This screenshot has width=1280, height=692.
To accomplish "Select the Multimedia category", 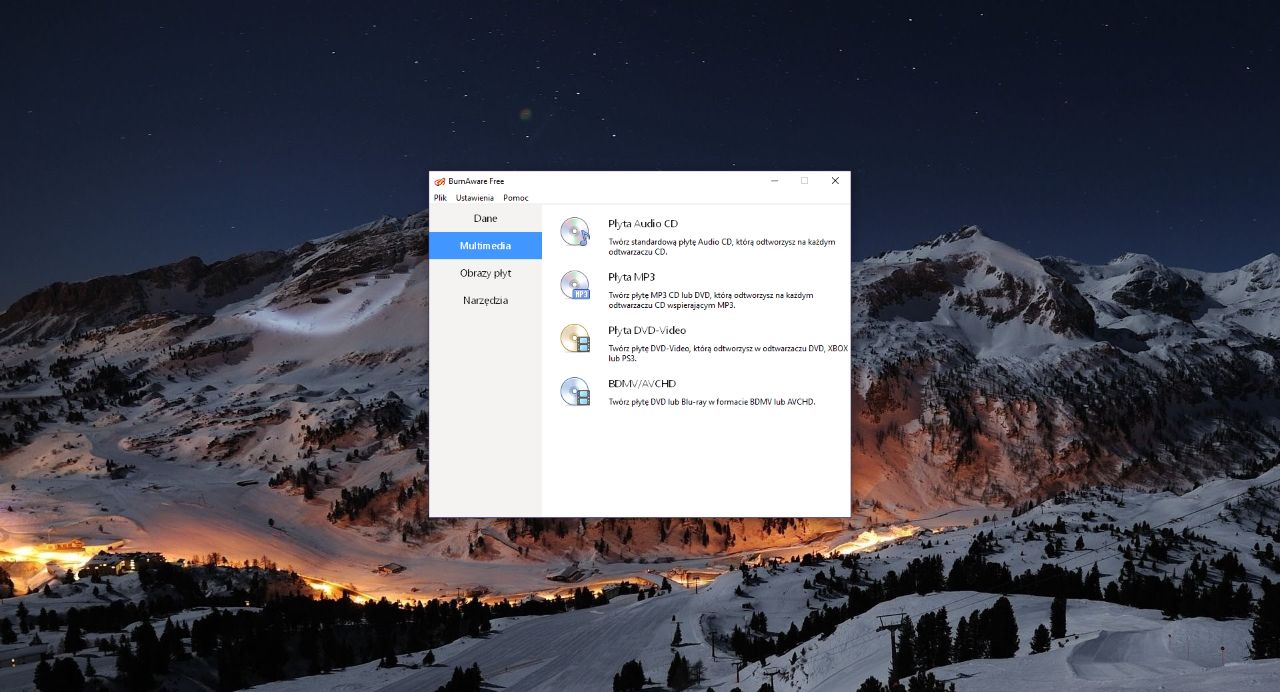I will coord(486,245).
